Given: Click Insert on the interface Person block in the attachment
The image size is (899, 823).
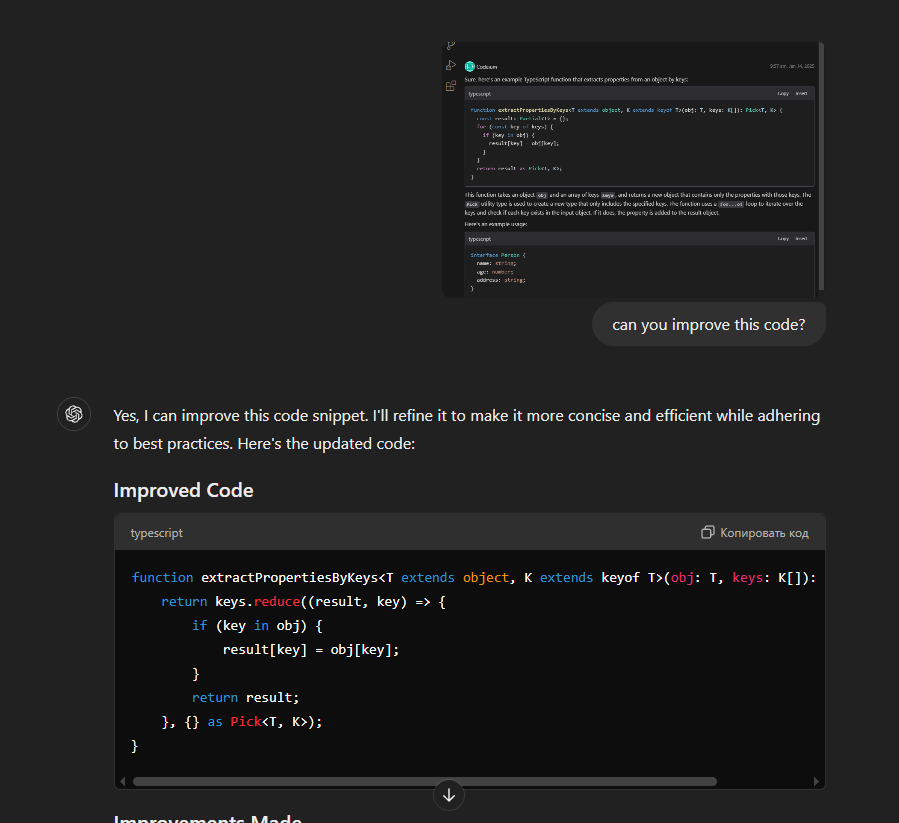Looking at the screenshot, I should coord(801,239).
